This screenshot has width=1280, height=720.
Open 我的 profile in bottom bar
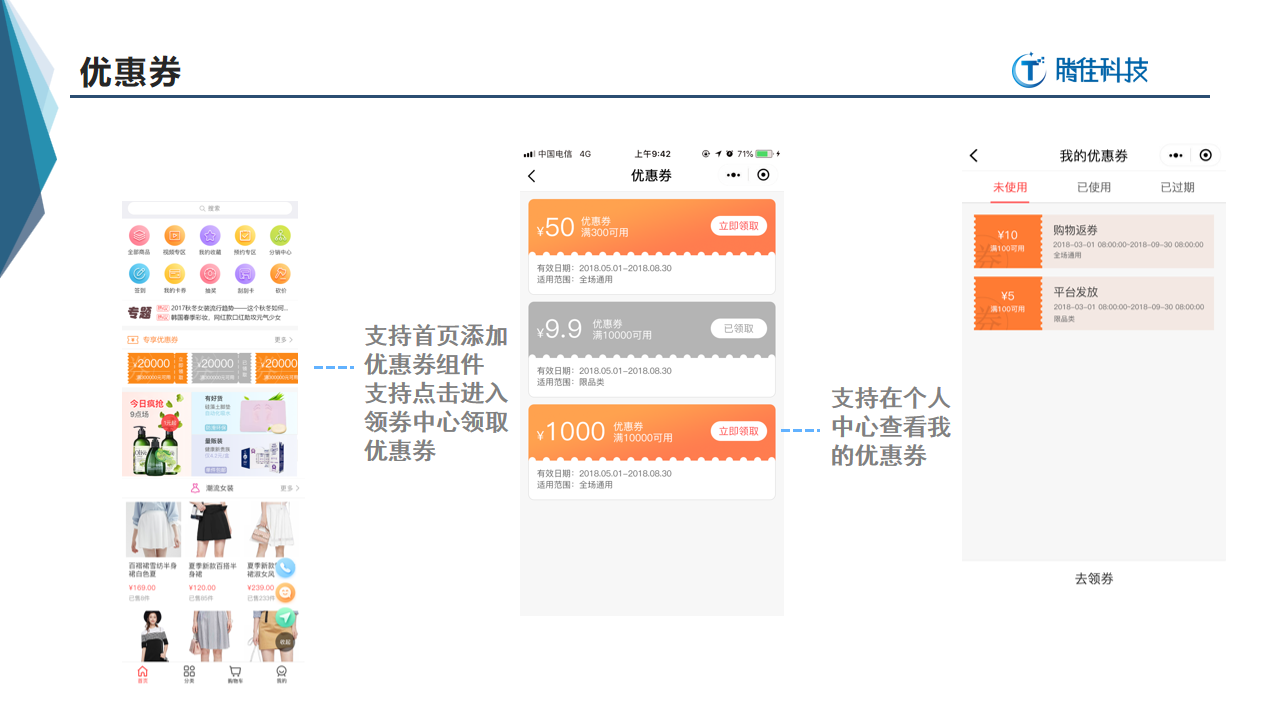281,674
